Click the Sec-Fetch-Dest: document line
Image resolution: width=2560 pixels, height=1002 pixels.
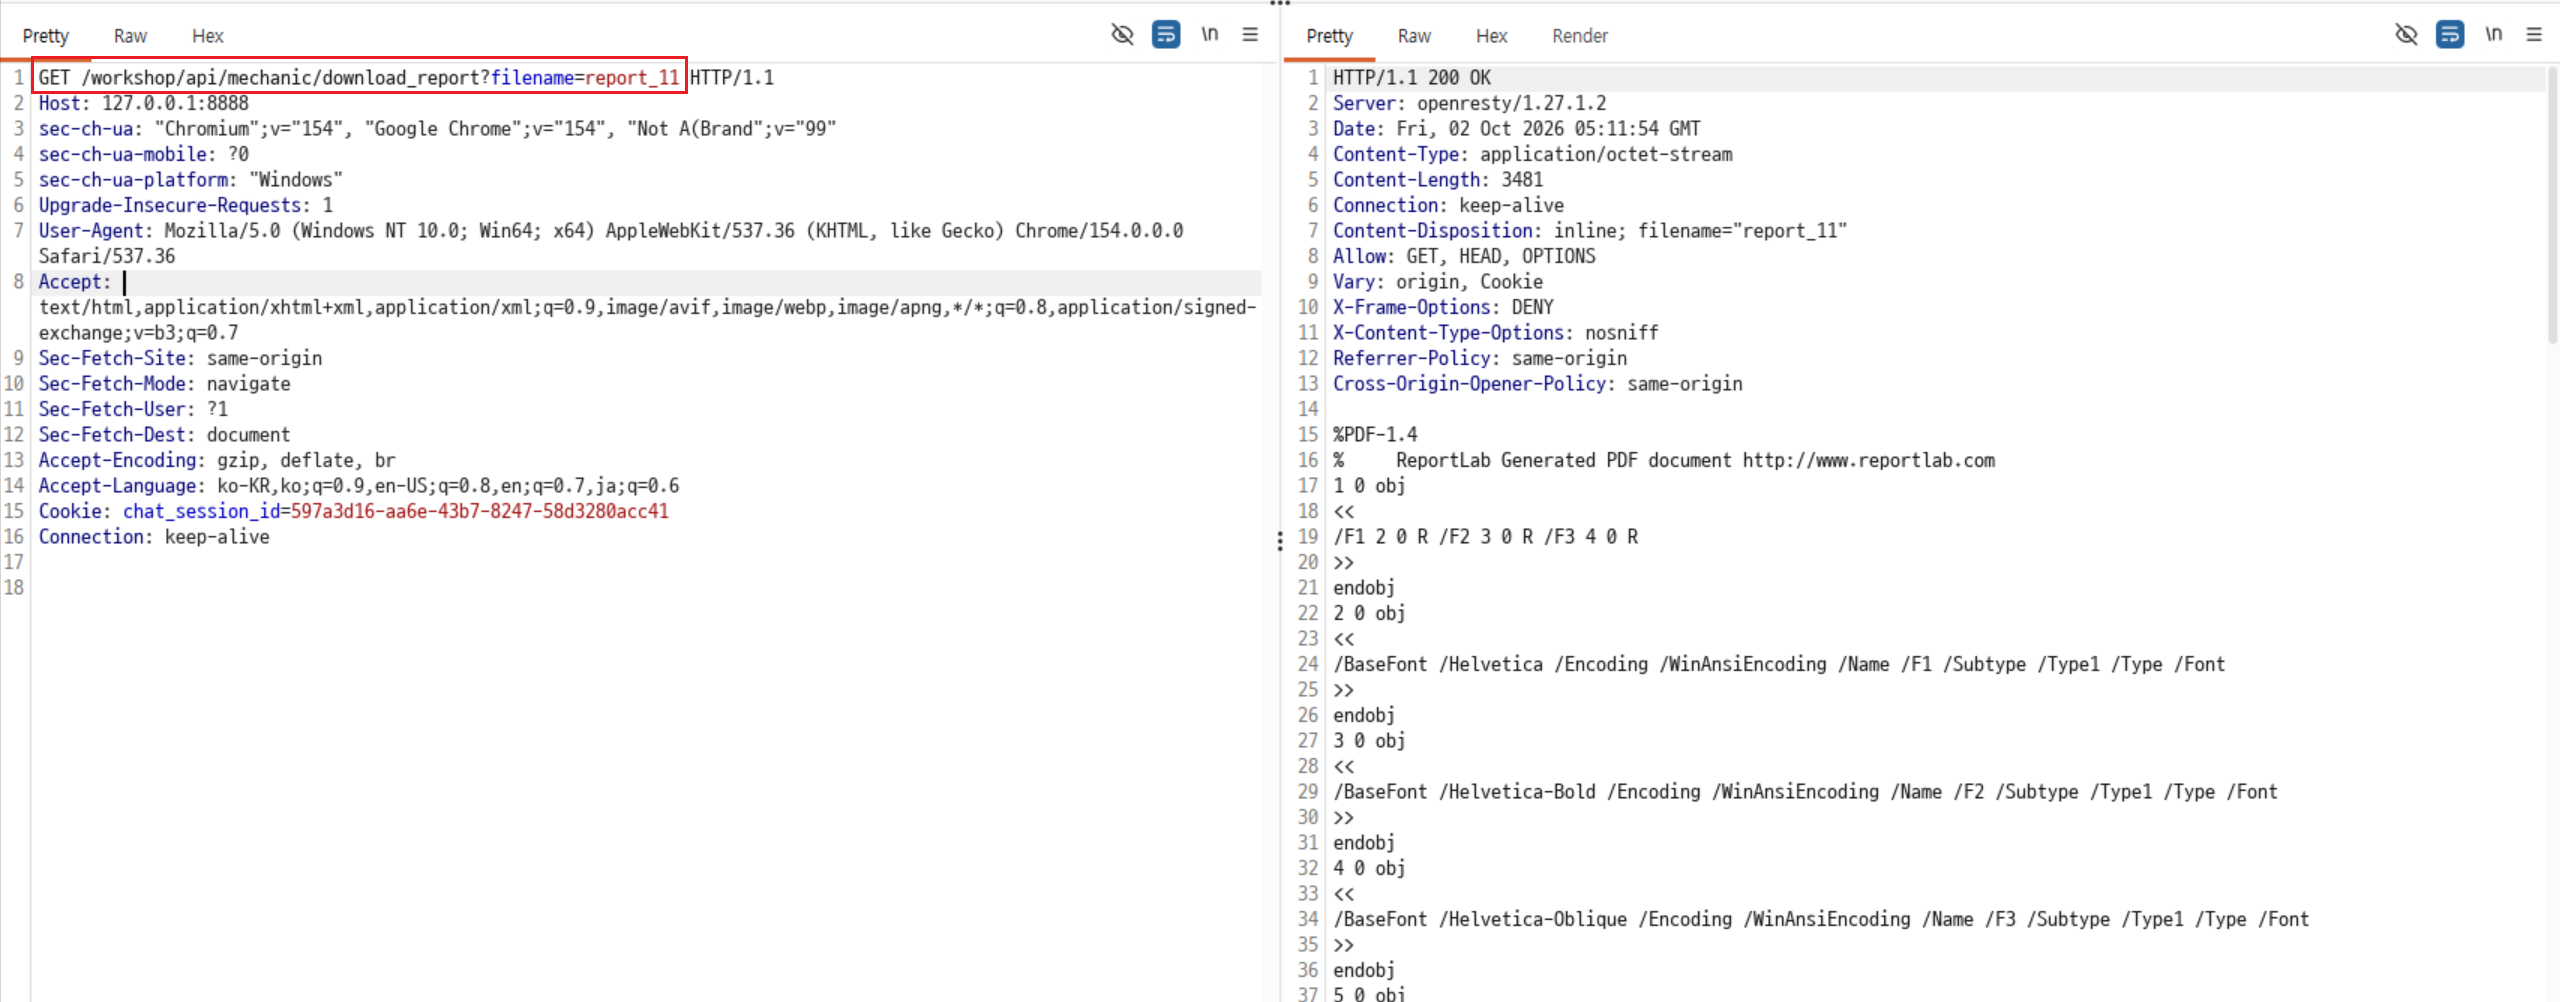coord(164,435)
